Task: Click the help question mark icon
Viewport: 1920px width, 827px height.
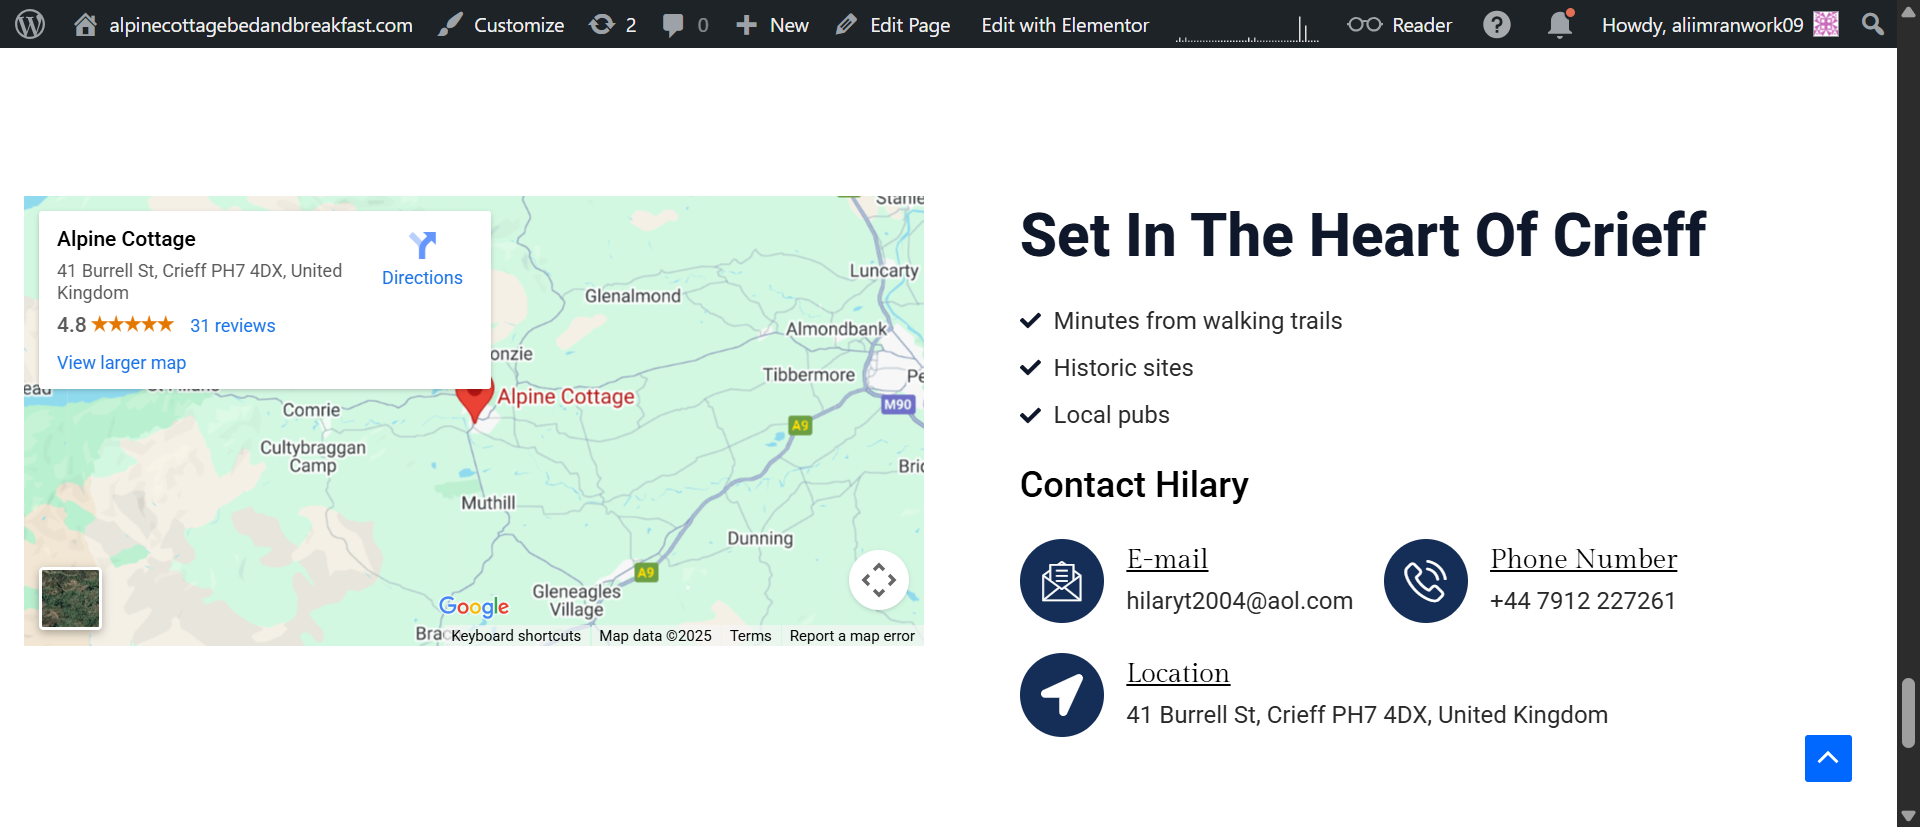Action: [1496, 24]
